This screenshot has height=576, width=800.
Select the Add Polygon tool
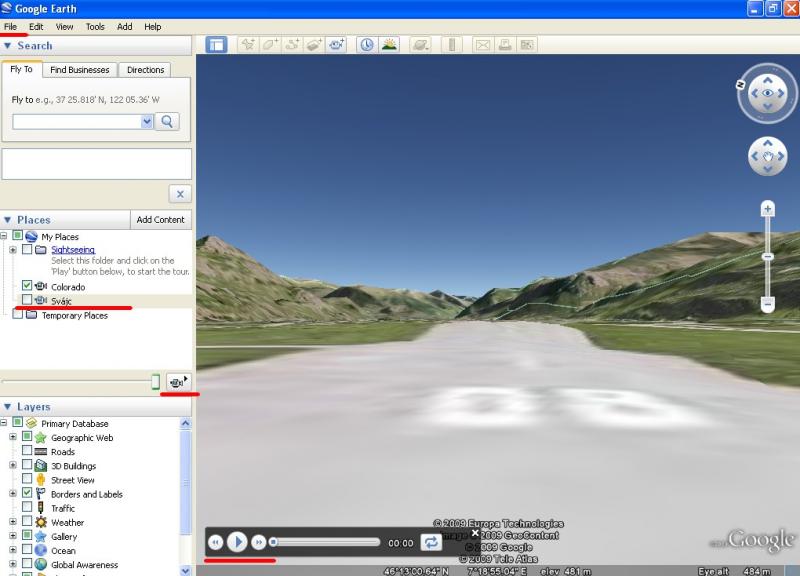point(269,45)
